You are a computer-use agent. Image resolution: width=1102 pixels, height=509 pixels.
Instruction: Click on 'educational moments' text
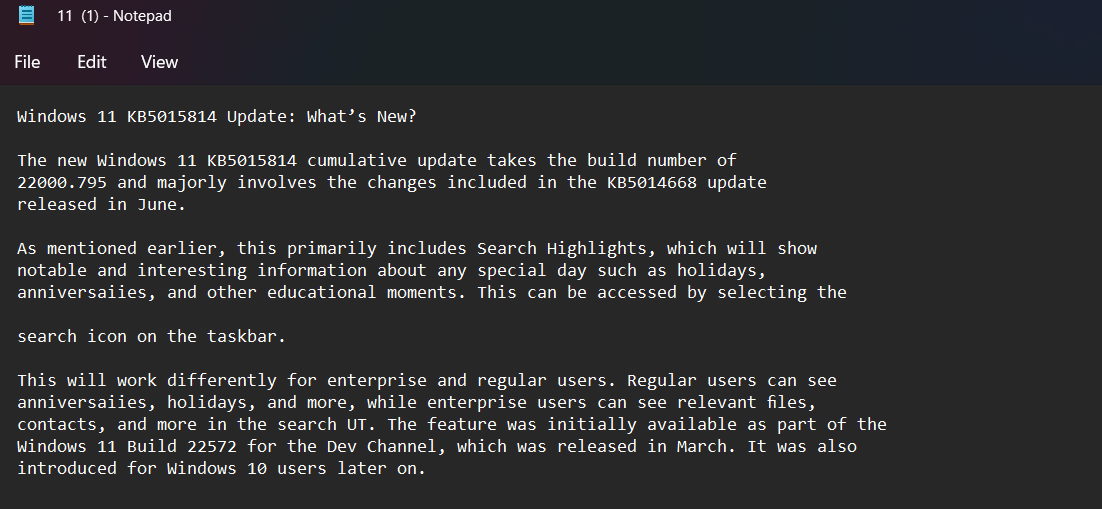pyautogui.click(x=362, y=292)
